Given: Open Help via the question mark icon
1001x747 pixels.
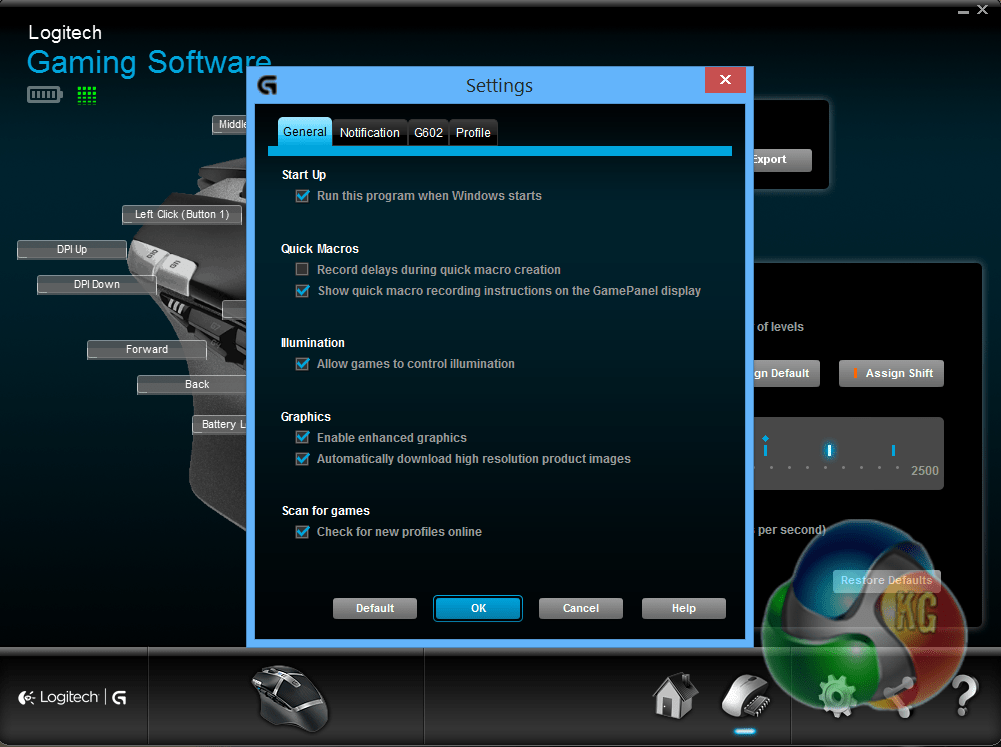Looking at the screenshot, I should (x=963, y=695).
